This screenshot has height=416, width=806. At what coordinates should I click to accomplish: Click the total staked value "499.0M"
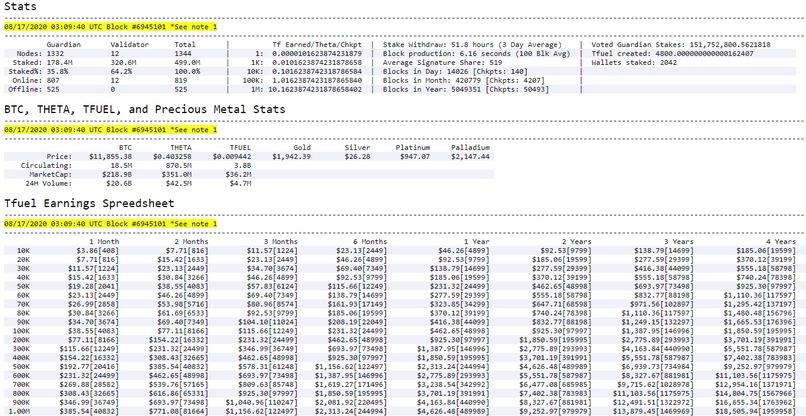coord(187,62)
